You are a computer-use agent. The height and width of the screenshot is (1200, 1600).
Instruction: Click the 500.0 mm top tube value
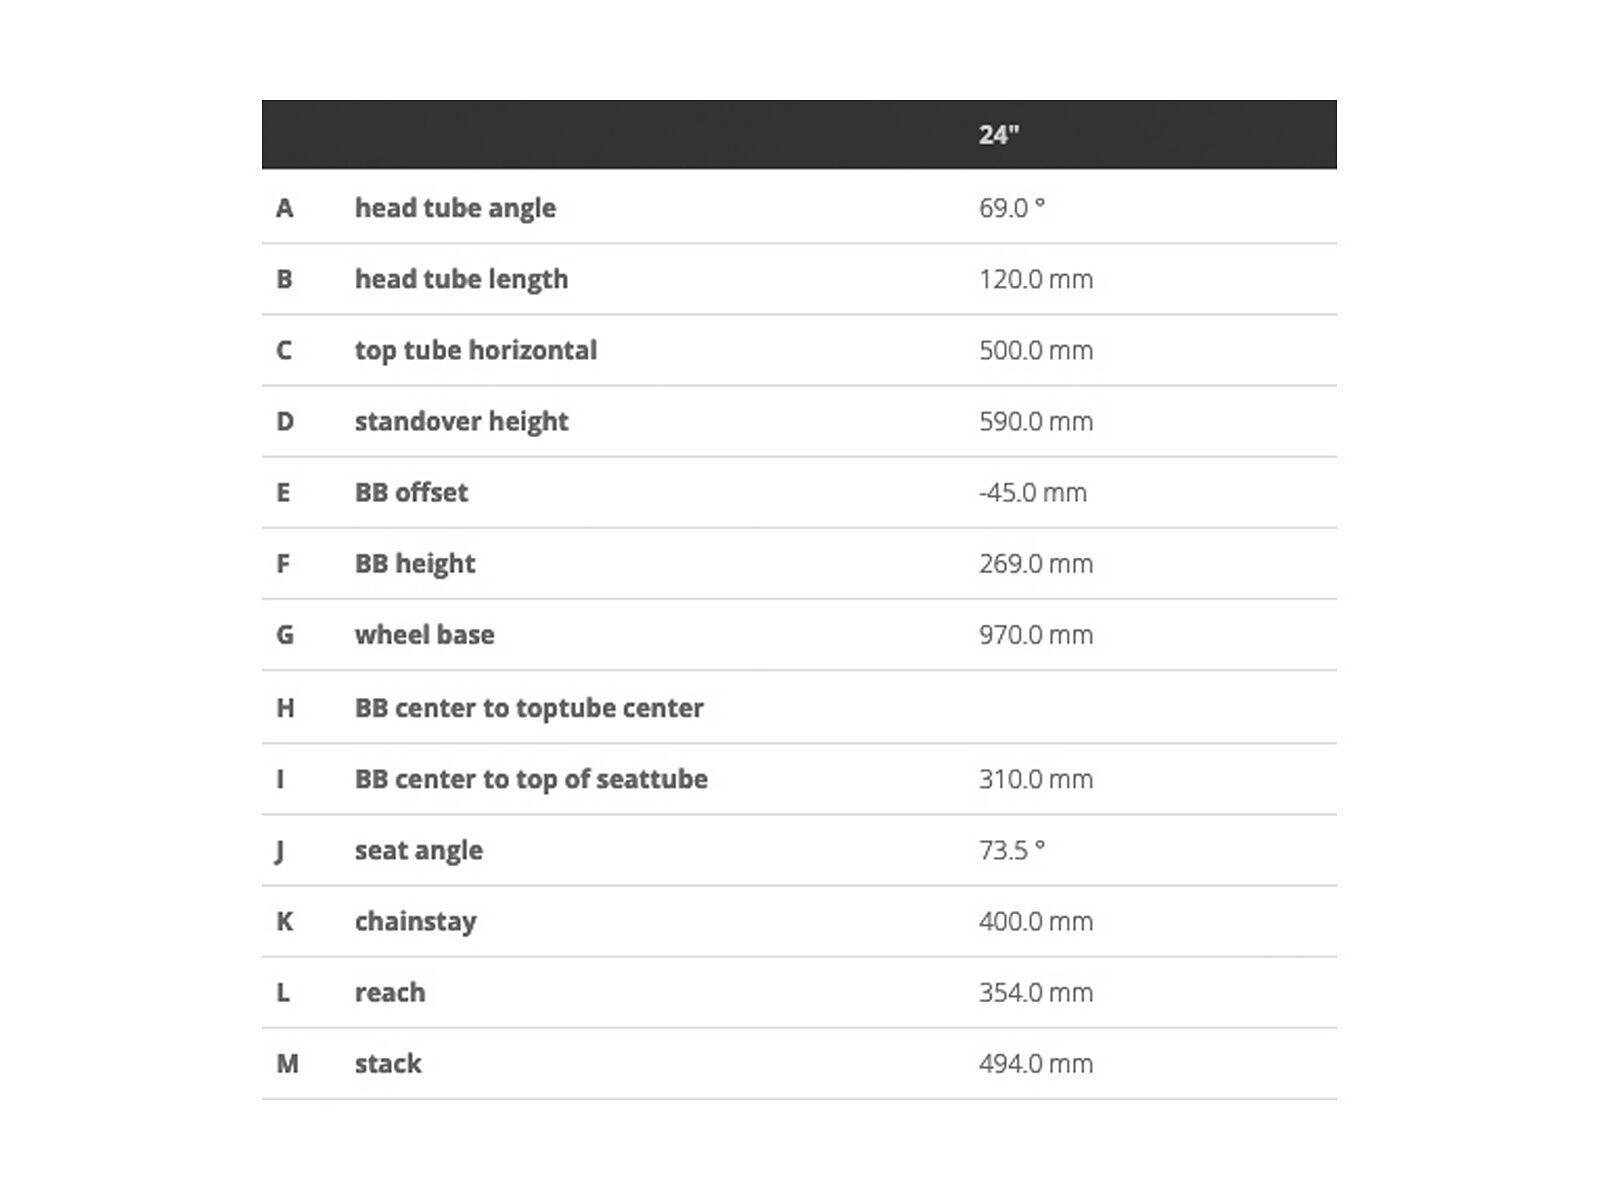coord(1036,350)
